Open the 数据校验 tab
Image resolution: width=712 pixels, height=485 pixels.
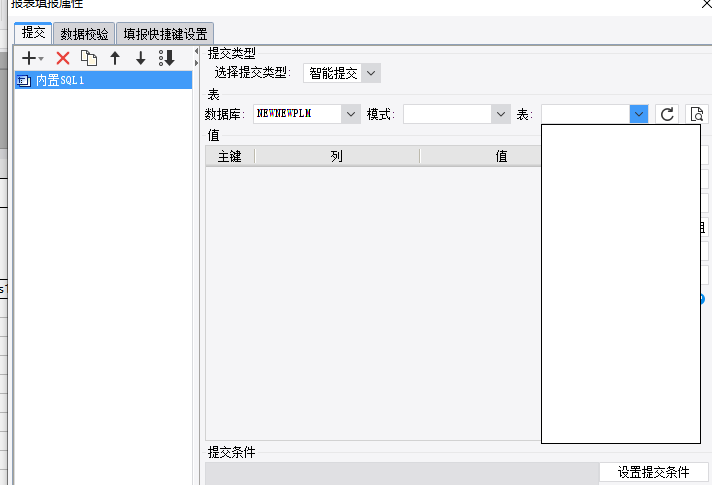pos(84,34)
